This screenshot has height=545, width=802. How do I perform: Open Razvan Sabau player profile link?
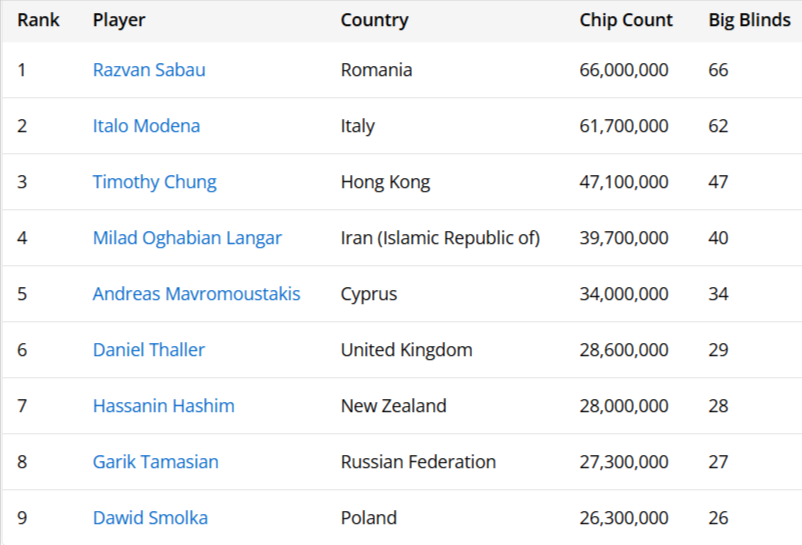click(149, 70)
